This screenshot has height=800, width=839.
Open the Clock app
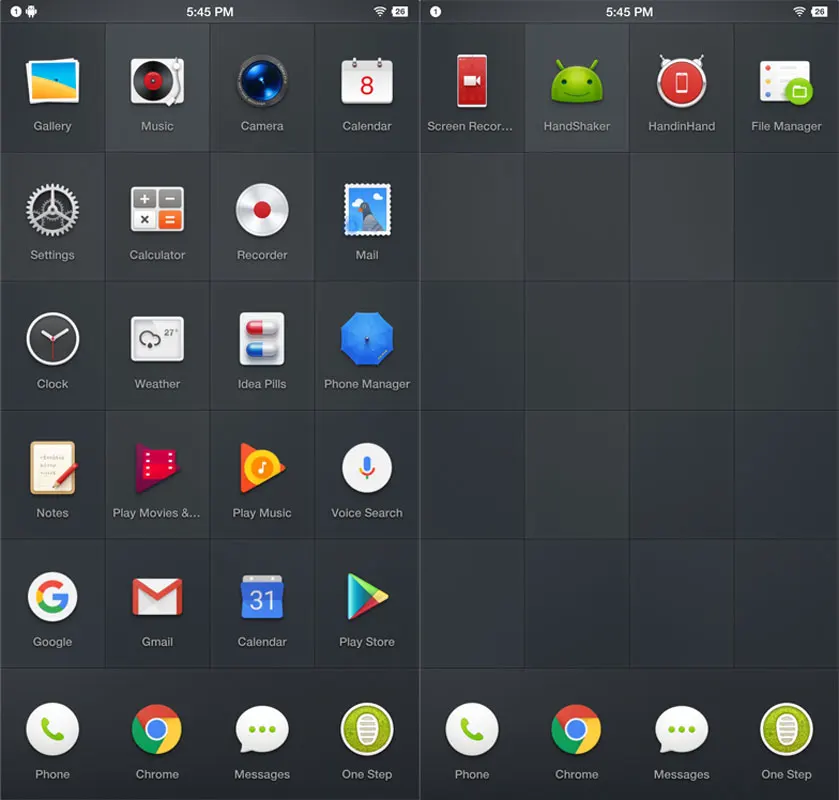click(x=52, y=339)
